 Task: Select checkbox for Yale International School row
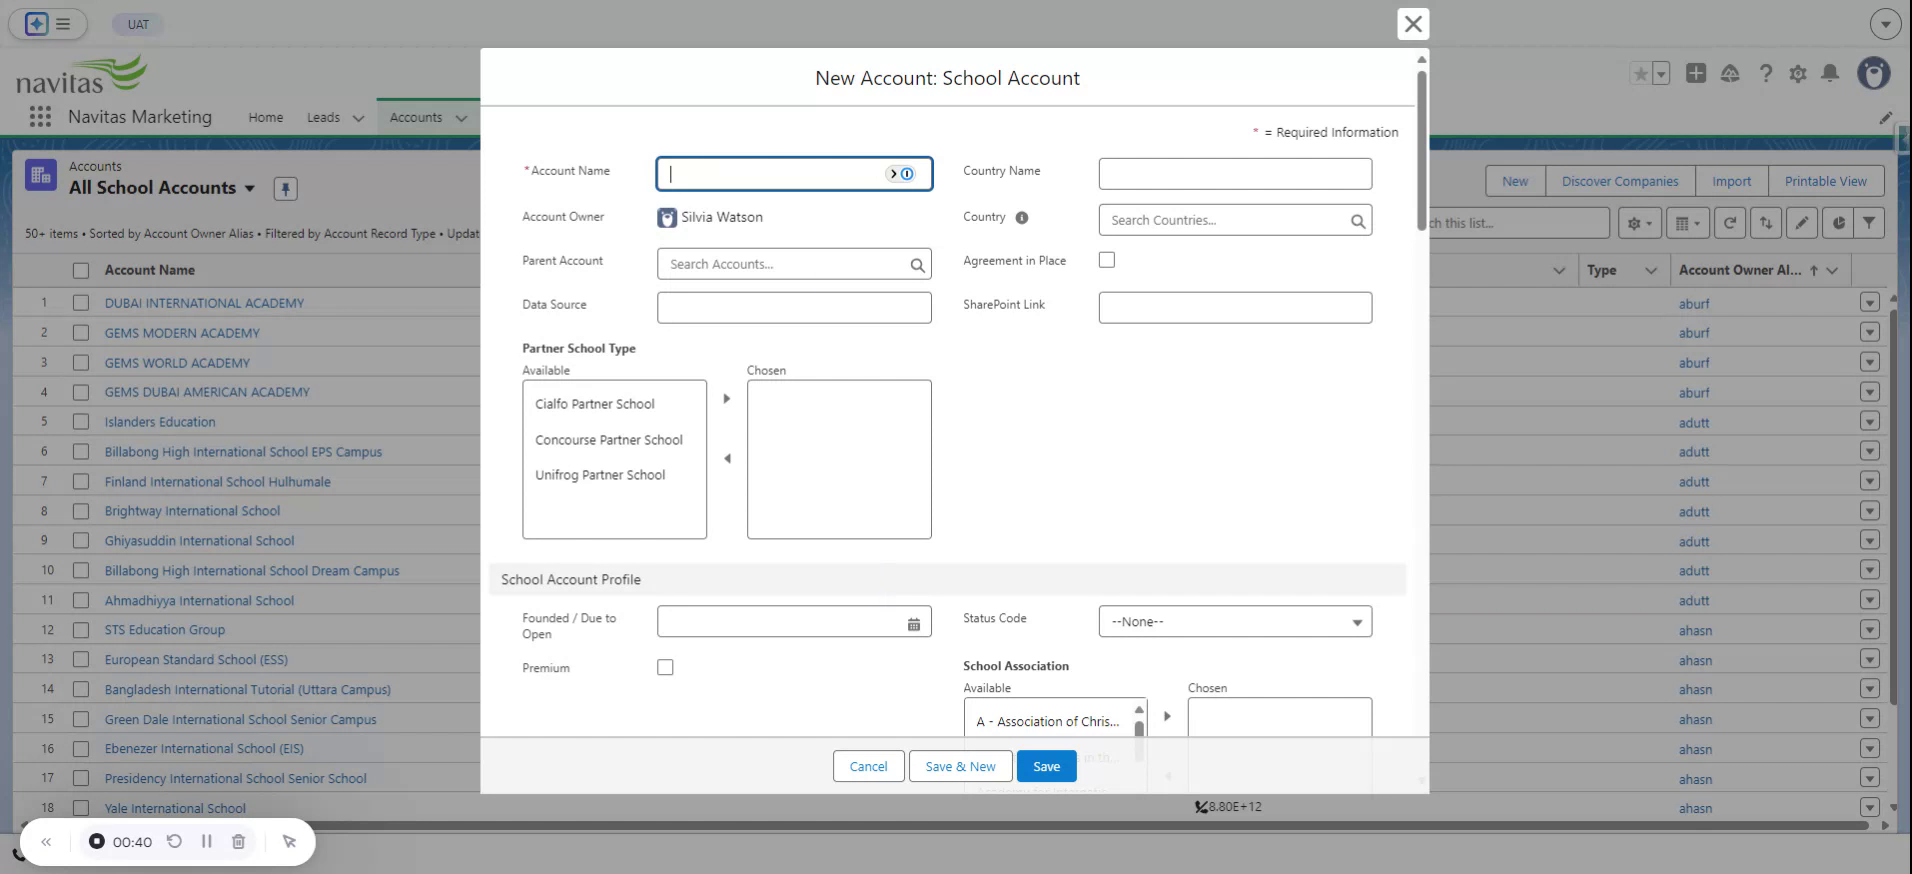point(81,808)
